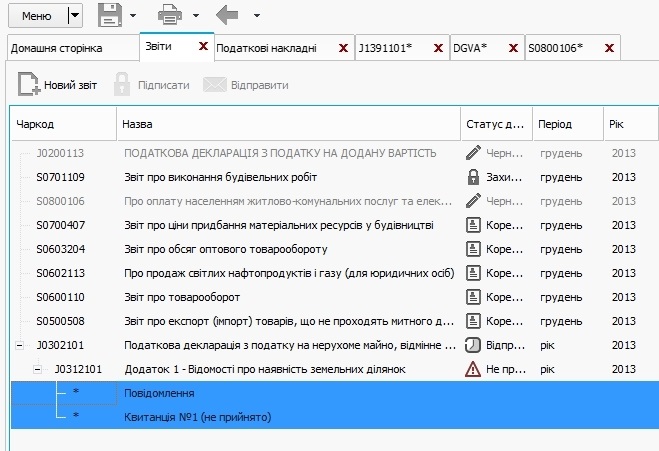The height and width of the screenshot is (451, 659).
Task: Sort by the Чаркод column header
Action: (x=64, y=124)
